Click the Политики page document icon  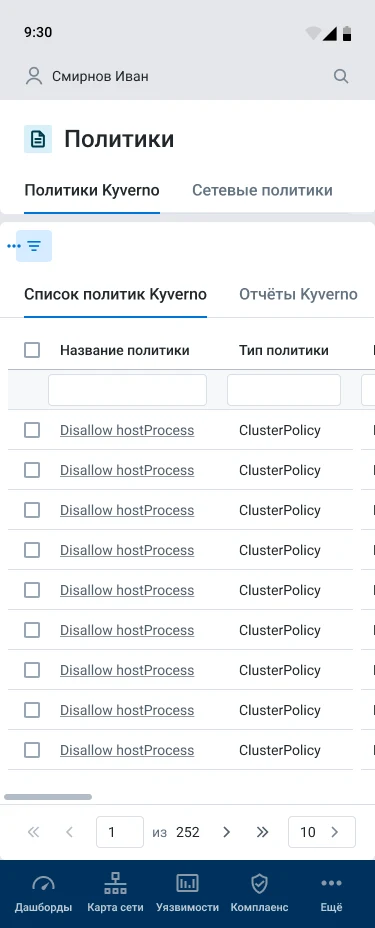point(38,140)
